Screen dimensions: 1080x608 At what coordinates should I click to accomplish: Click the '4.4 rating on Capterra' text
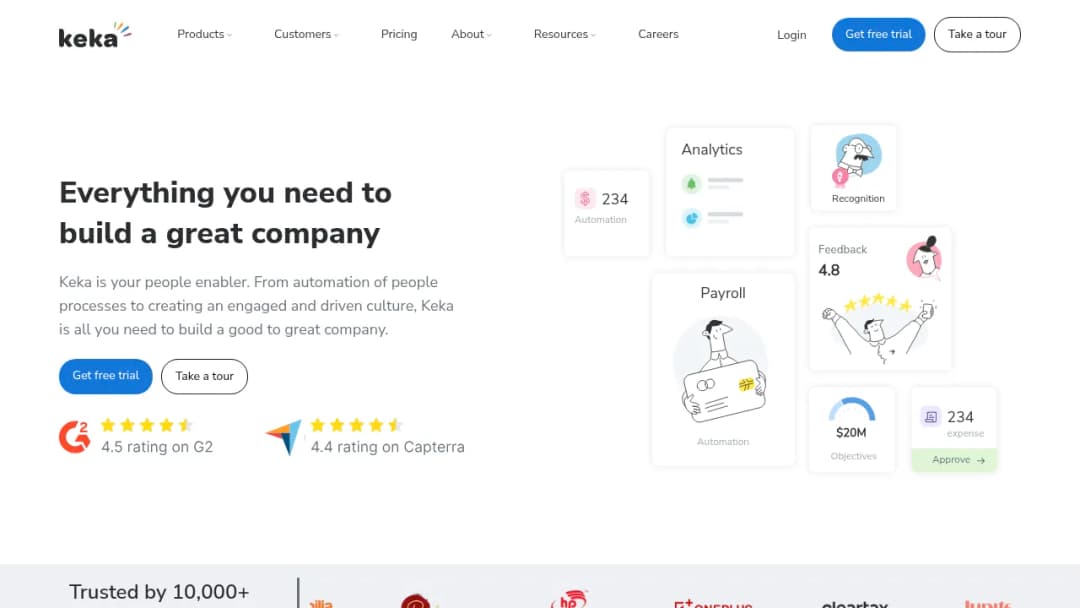coord(387,447)
